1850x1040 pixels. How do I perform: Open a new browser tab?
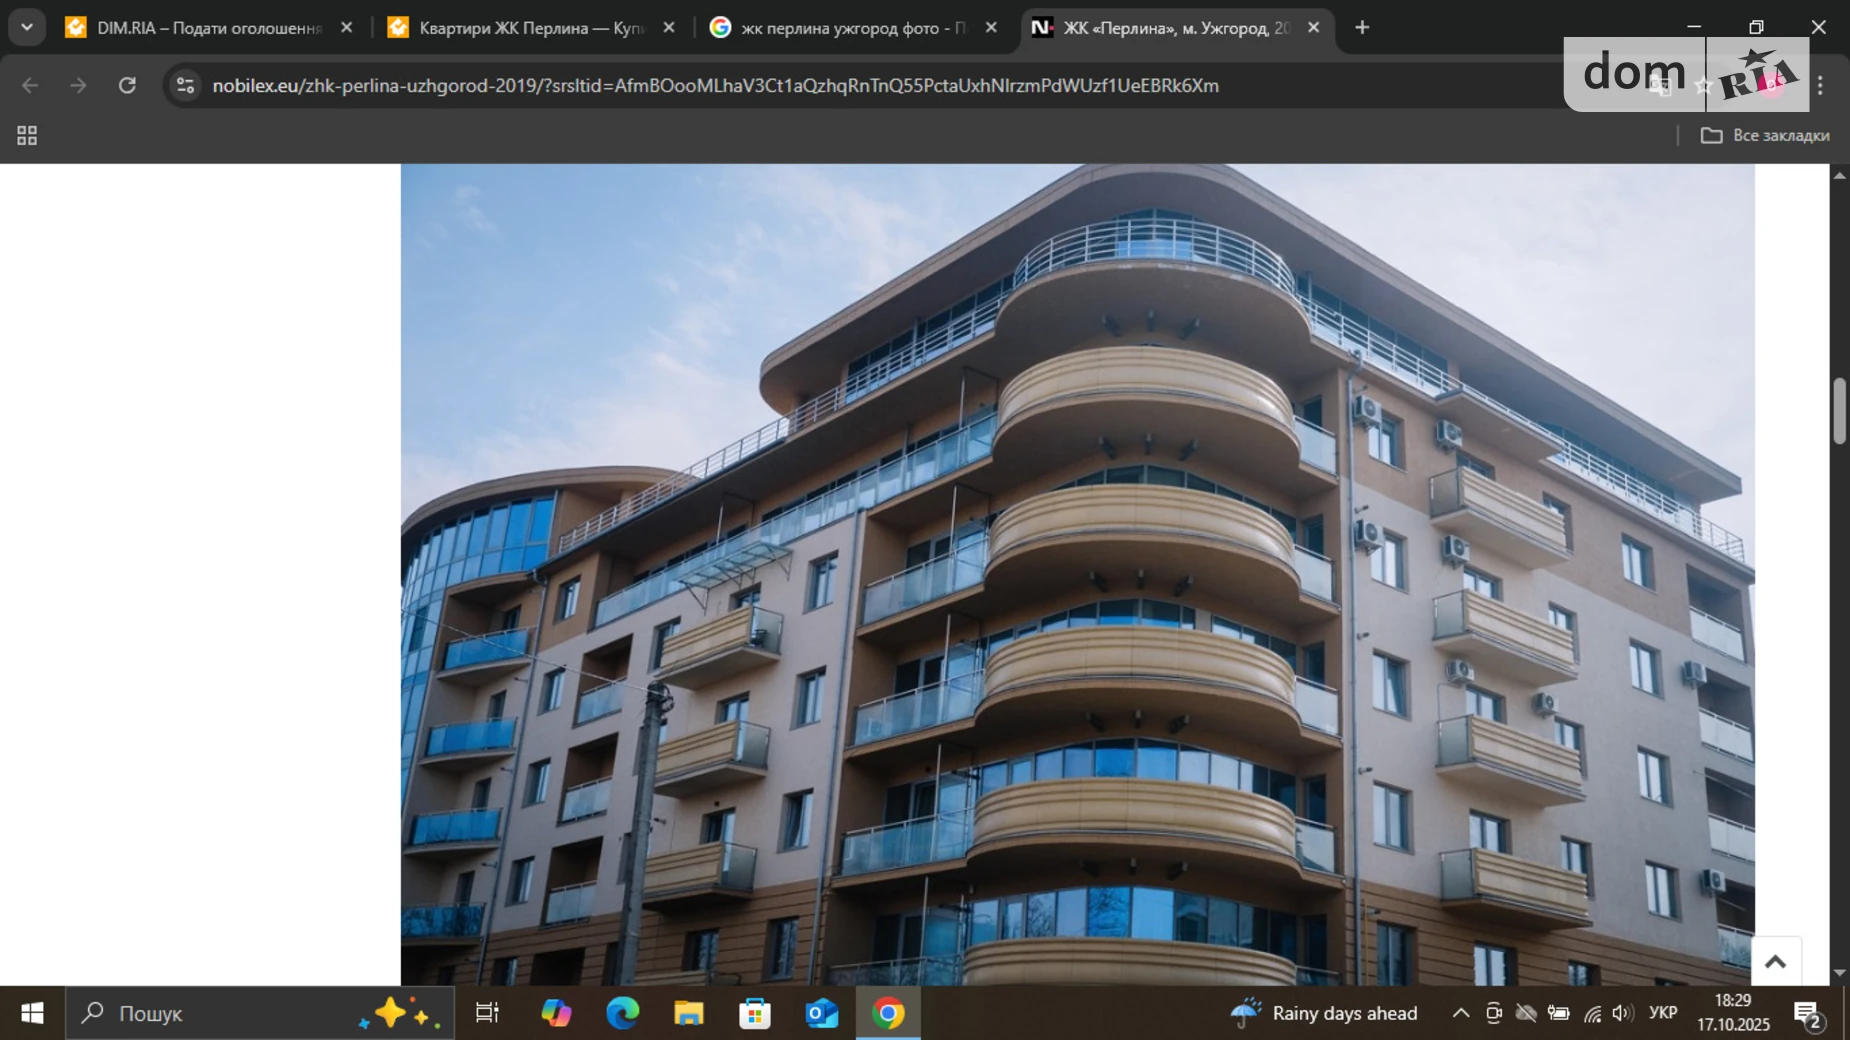coord(1362,28)
